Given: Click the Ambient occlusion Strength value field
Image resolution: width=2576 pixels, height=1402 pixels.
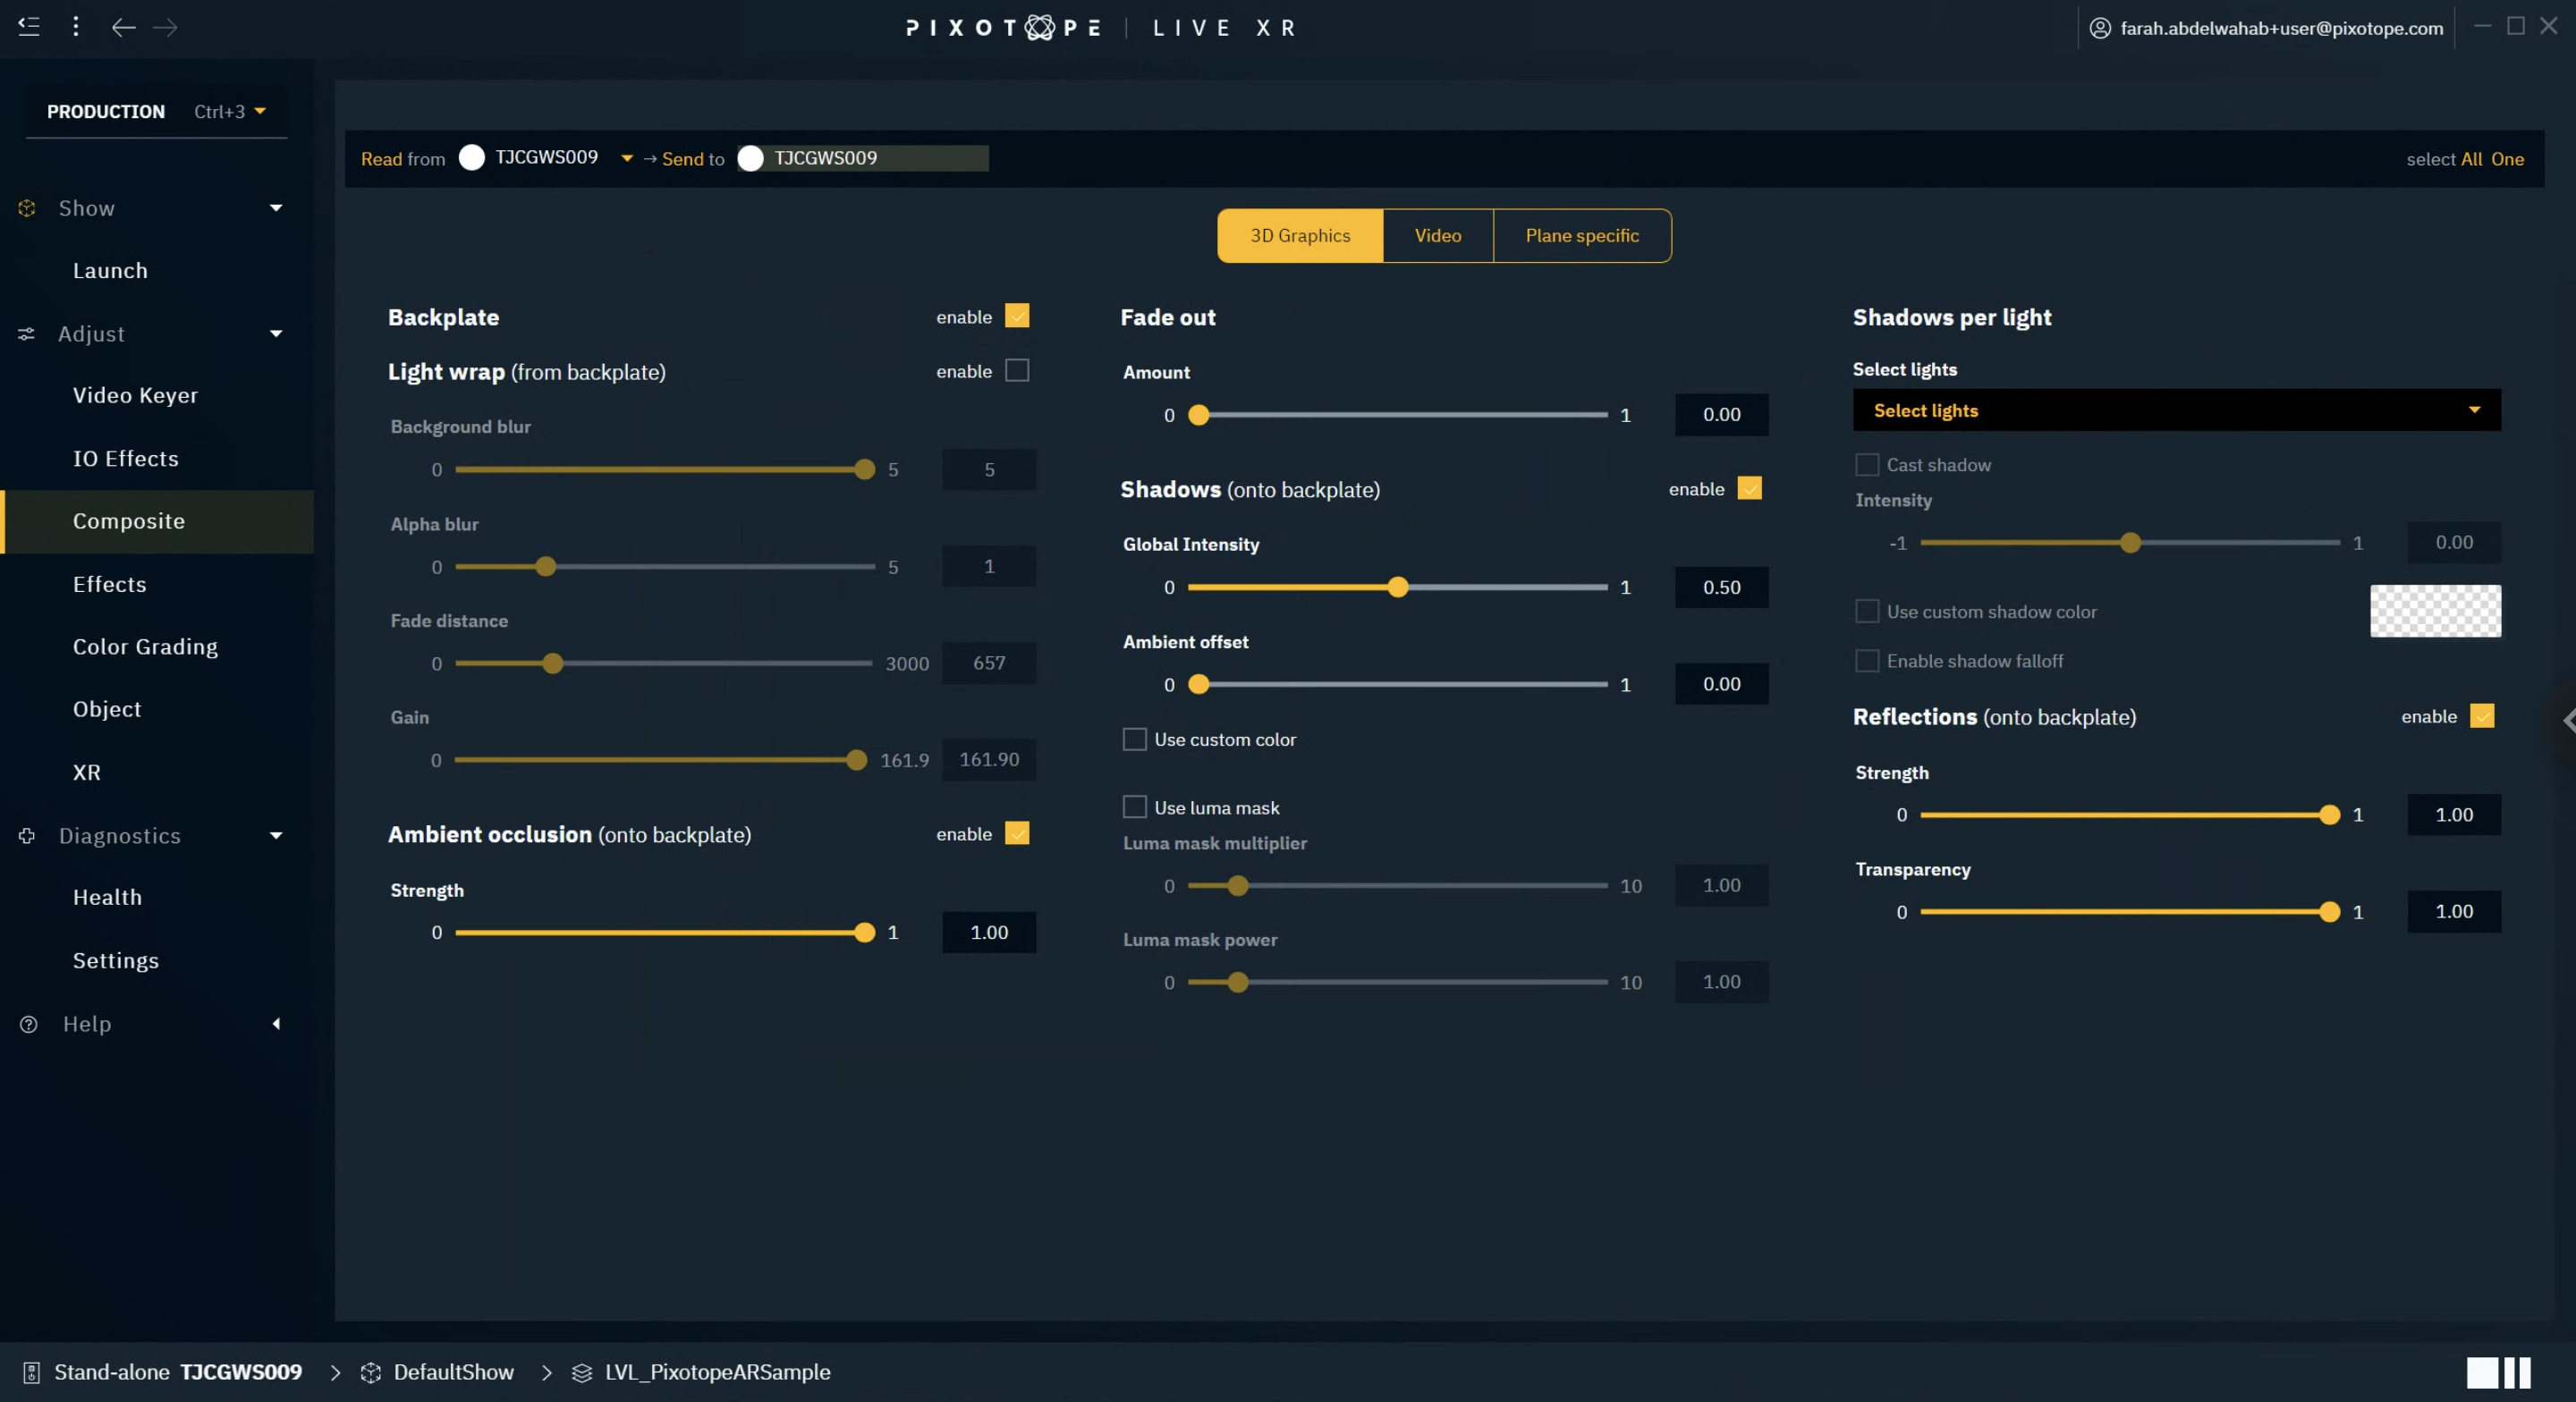Looking at the screenshot, I should tap(989, 932).
